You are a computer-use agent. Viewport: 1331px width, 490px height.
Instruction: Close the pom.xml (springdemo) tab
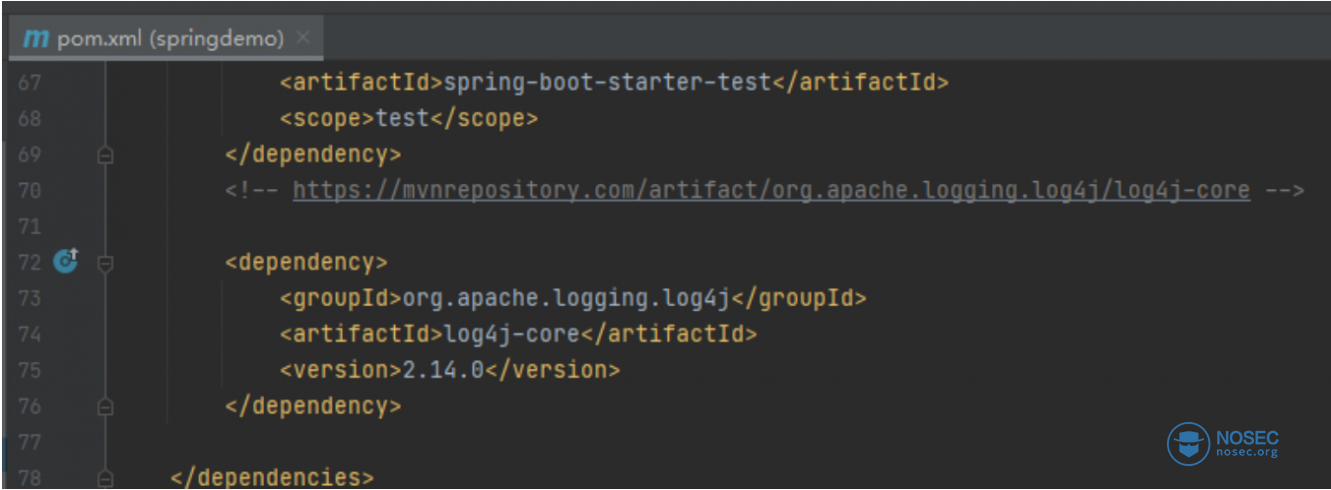point(304,38)
